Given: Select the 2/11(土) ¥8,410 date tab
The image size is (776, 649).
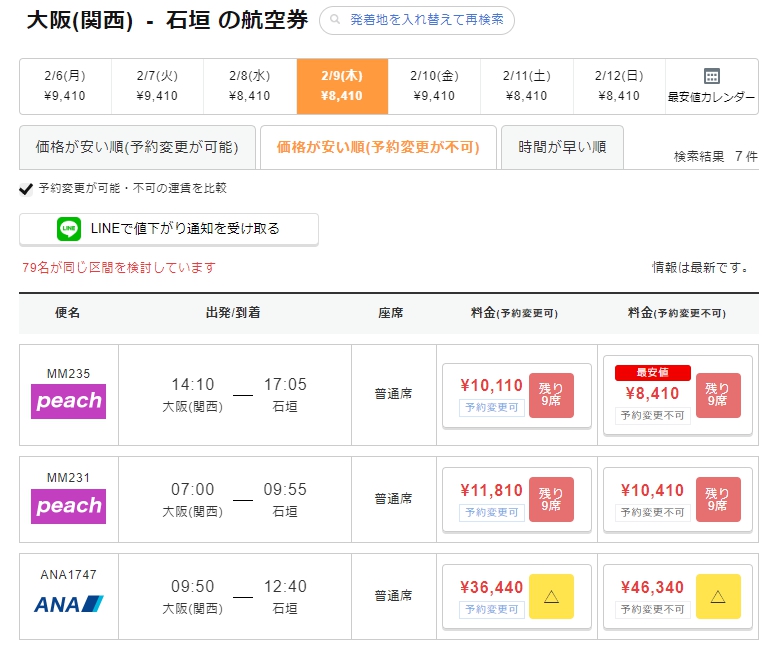Looking at the screenshot, I should (527, 86).
